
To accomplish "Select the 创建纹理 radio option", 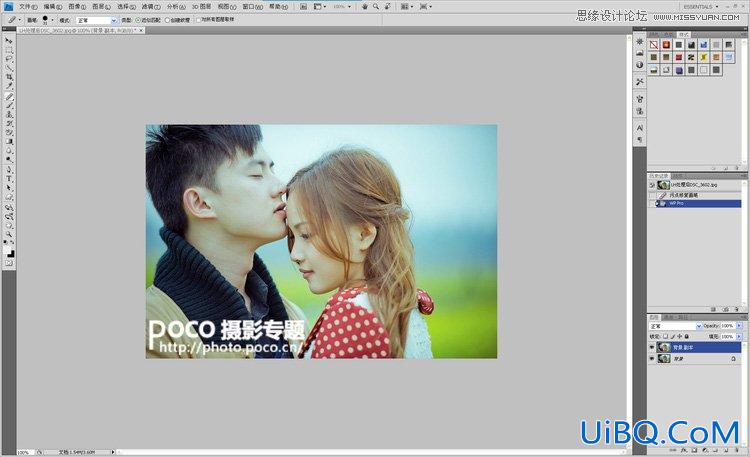I will point(167,20).
